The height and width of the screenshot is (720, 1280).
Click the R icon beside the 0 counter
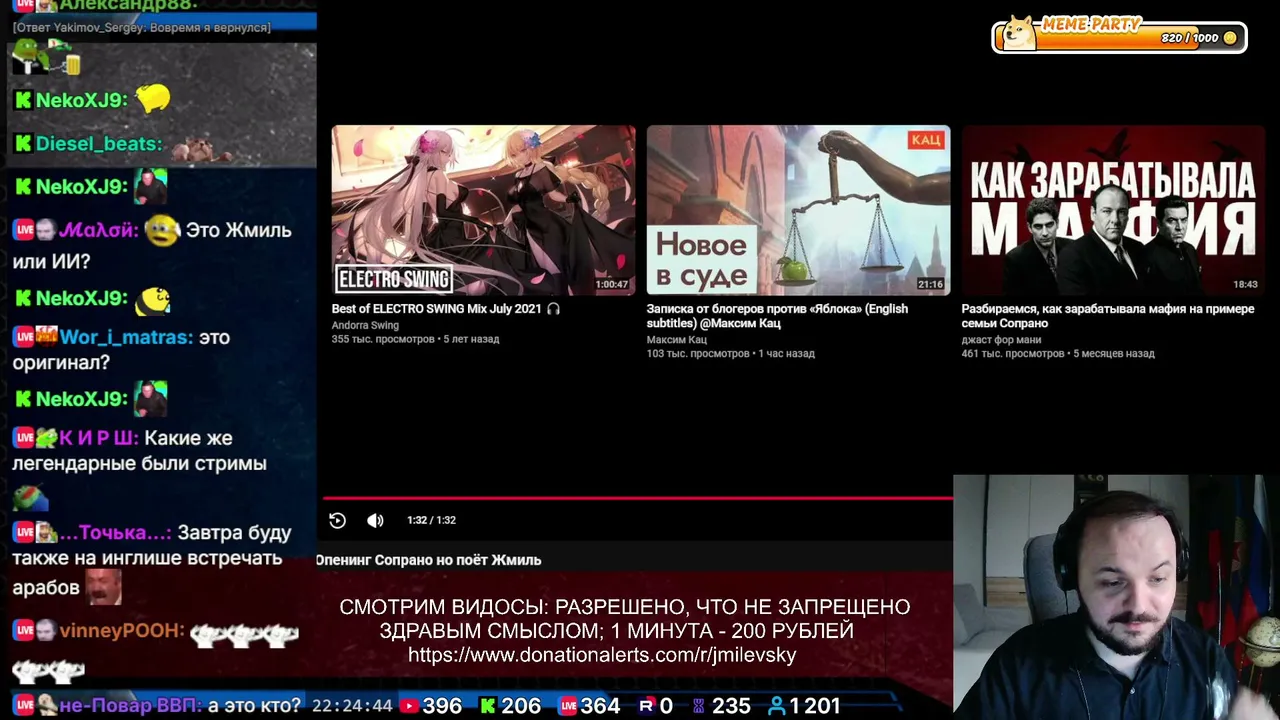coord(646,706)
